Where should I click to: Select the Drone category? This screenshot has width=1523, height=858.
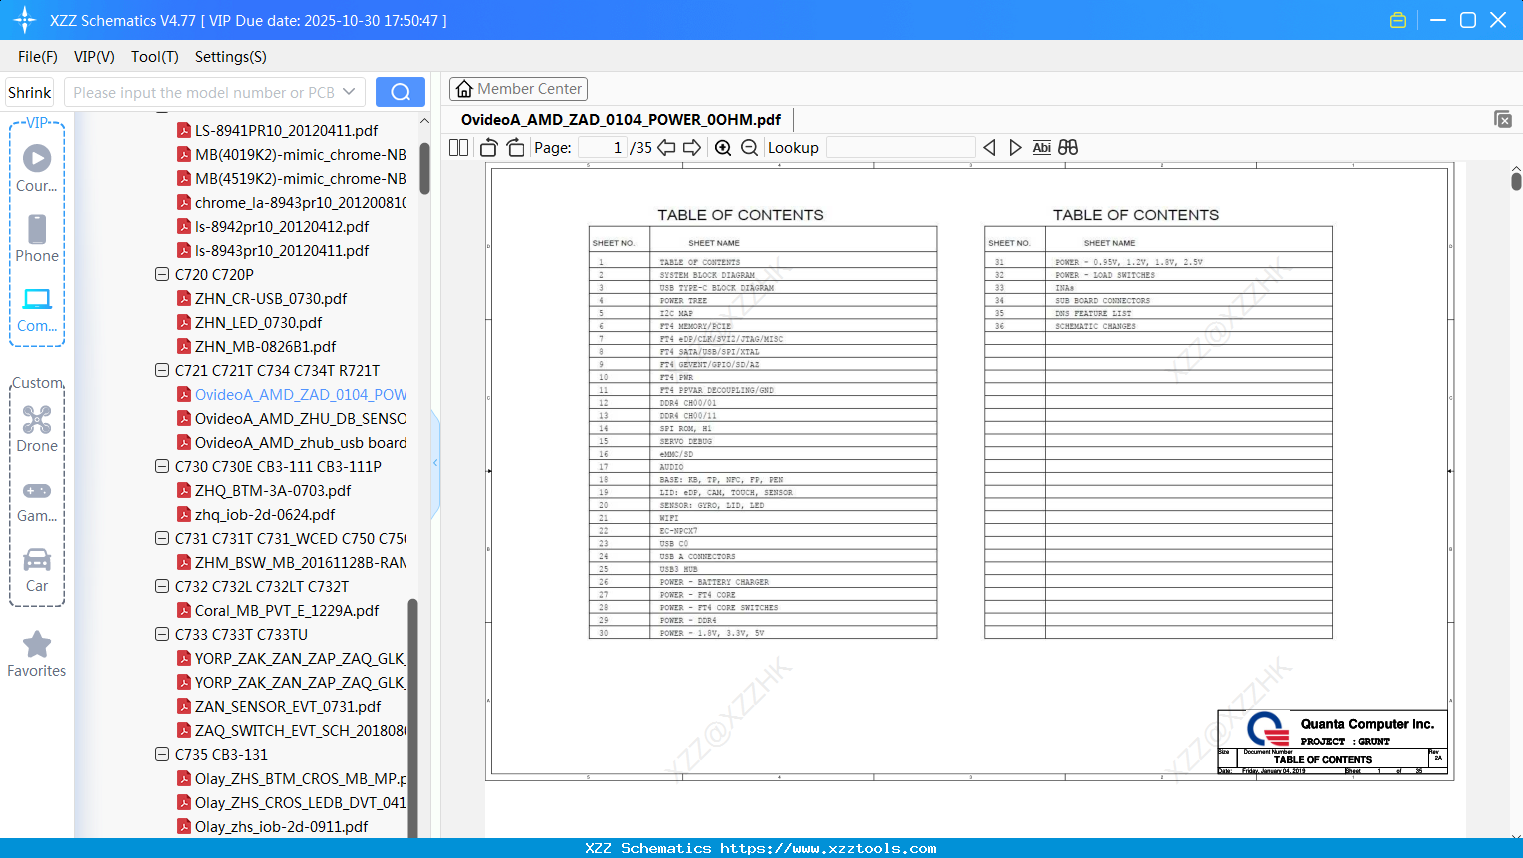pos(37,429)
